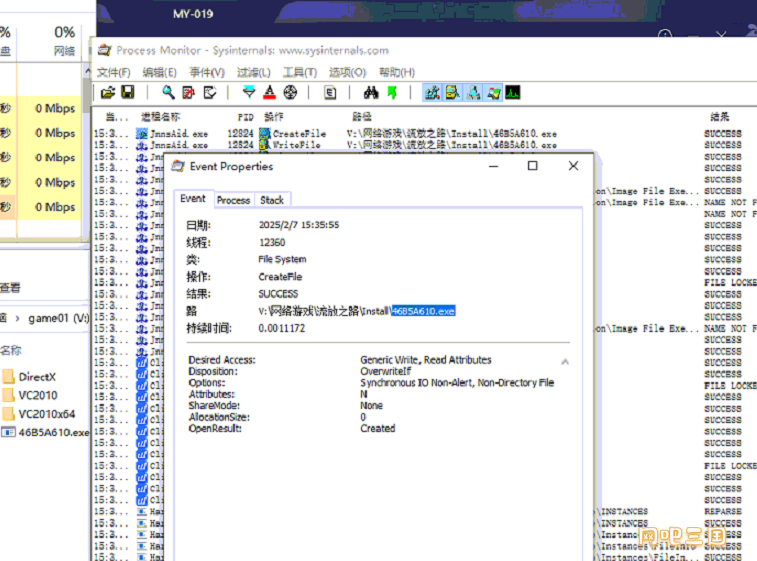Open the Filter funnel icon

(x=249, y=92)
